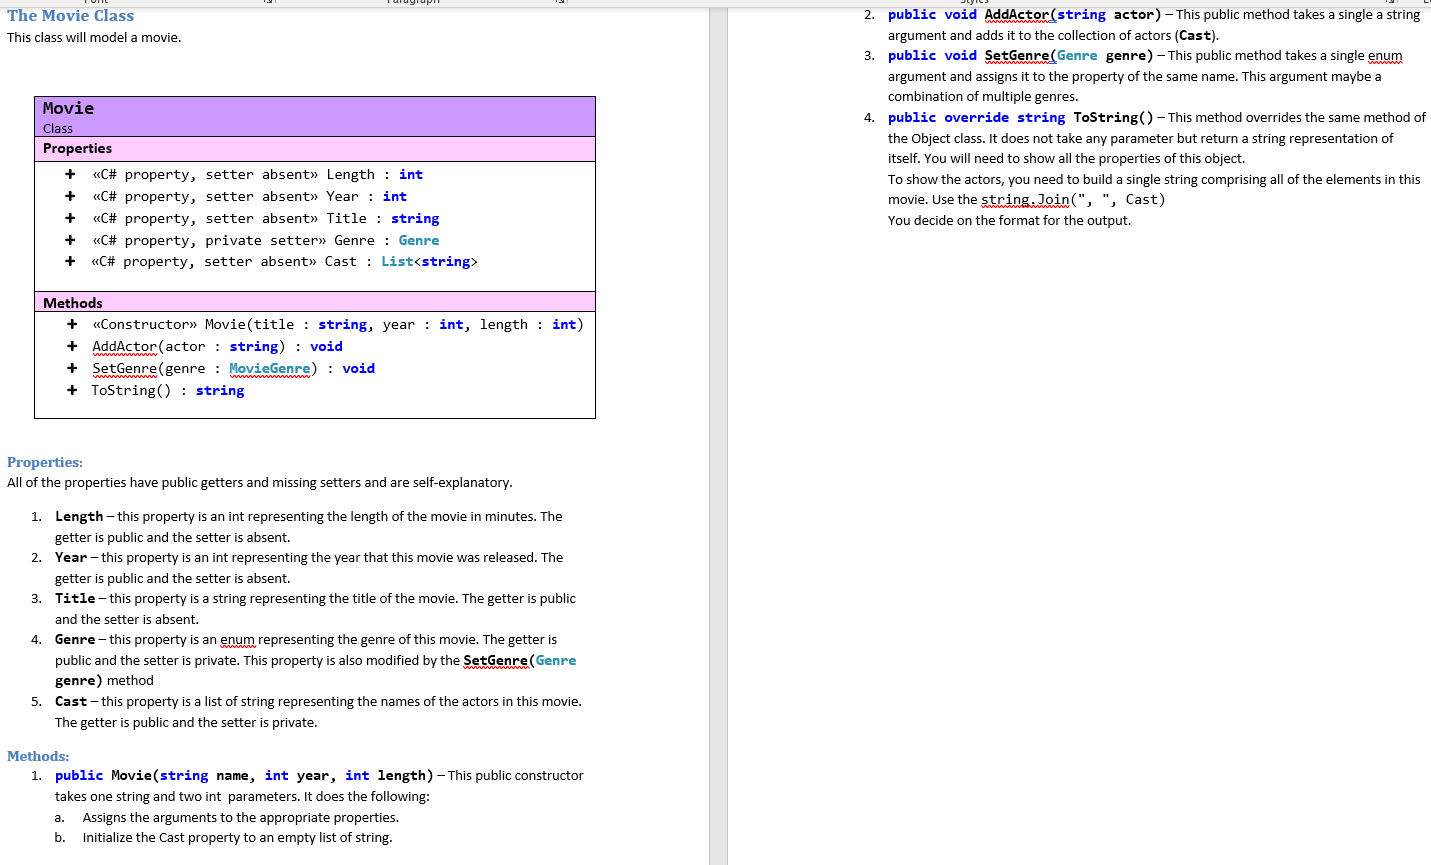The height and width of the screenshot is (865, 1431).
Task: Select the sentence "This class will model a movie."
Action: point(94,38)
